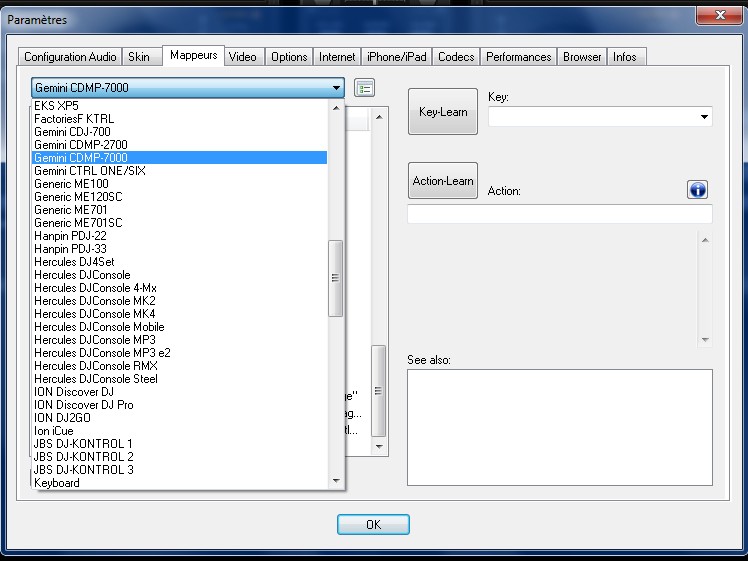Image resolution: width=748 pixels, height=561 pixels.
Task: Select EKS XP5 in the list
Action: tap(179, 105)
